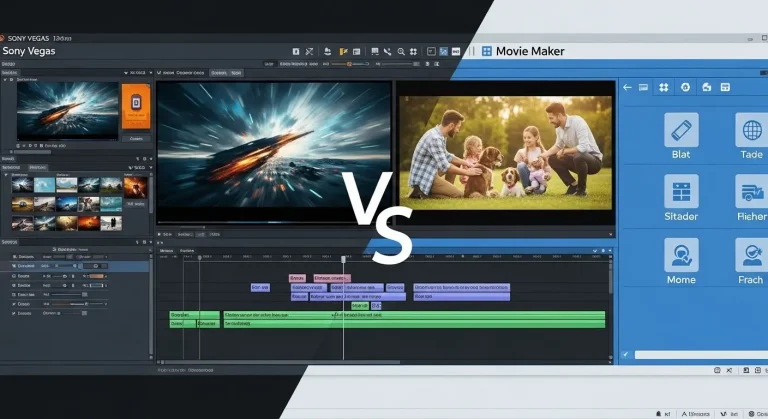Image resolution: width=768 pixels, height=419 pixels.
Task: Expand the arrow on the lower properties panel header
Action: [x=150, y=242]
